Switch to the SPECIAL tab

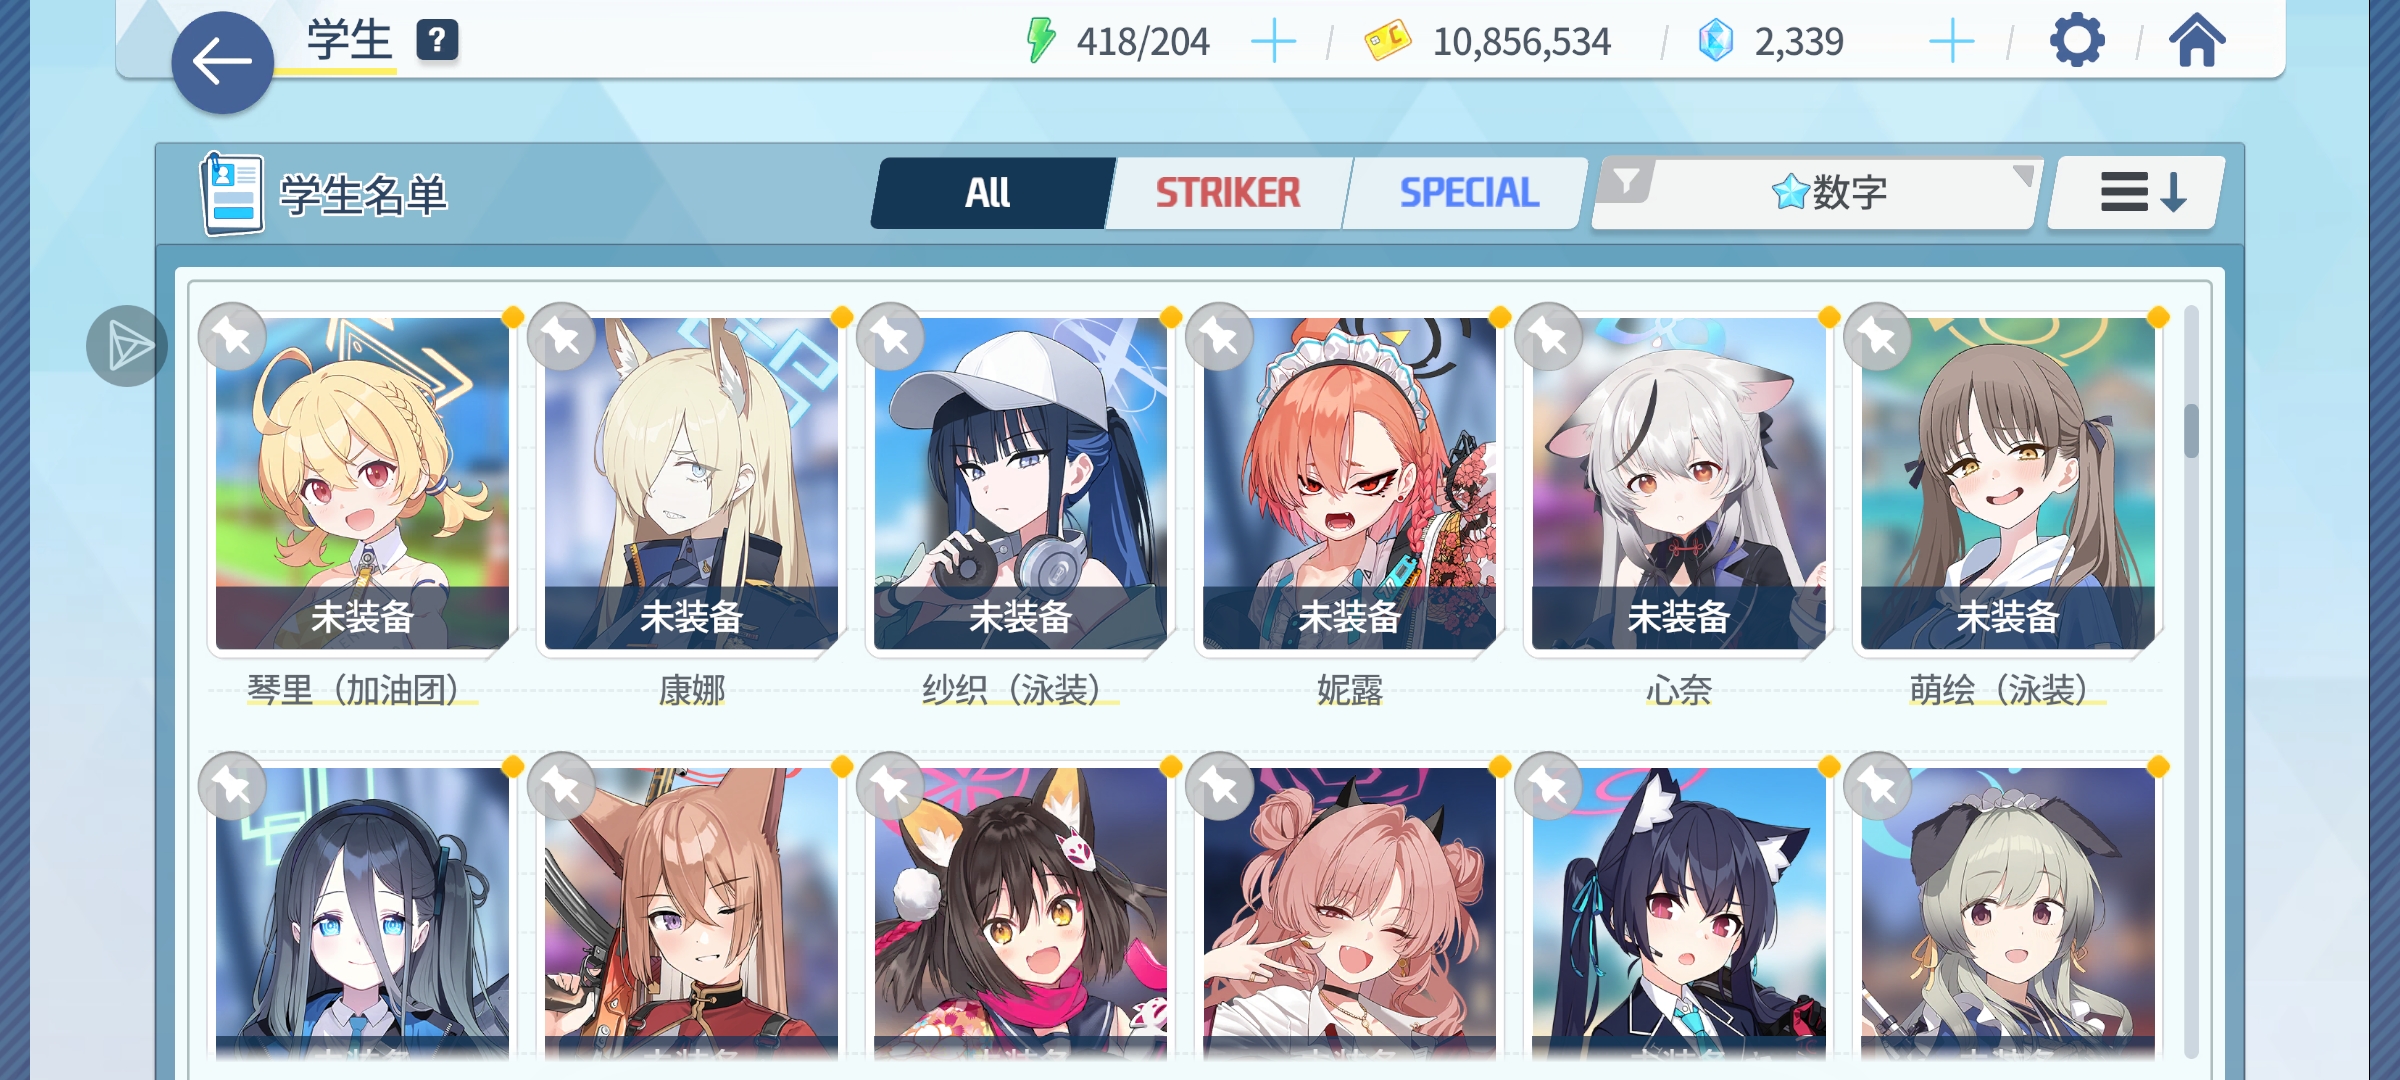(1468, 192)
